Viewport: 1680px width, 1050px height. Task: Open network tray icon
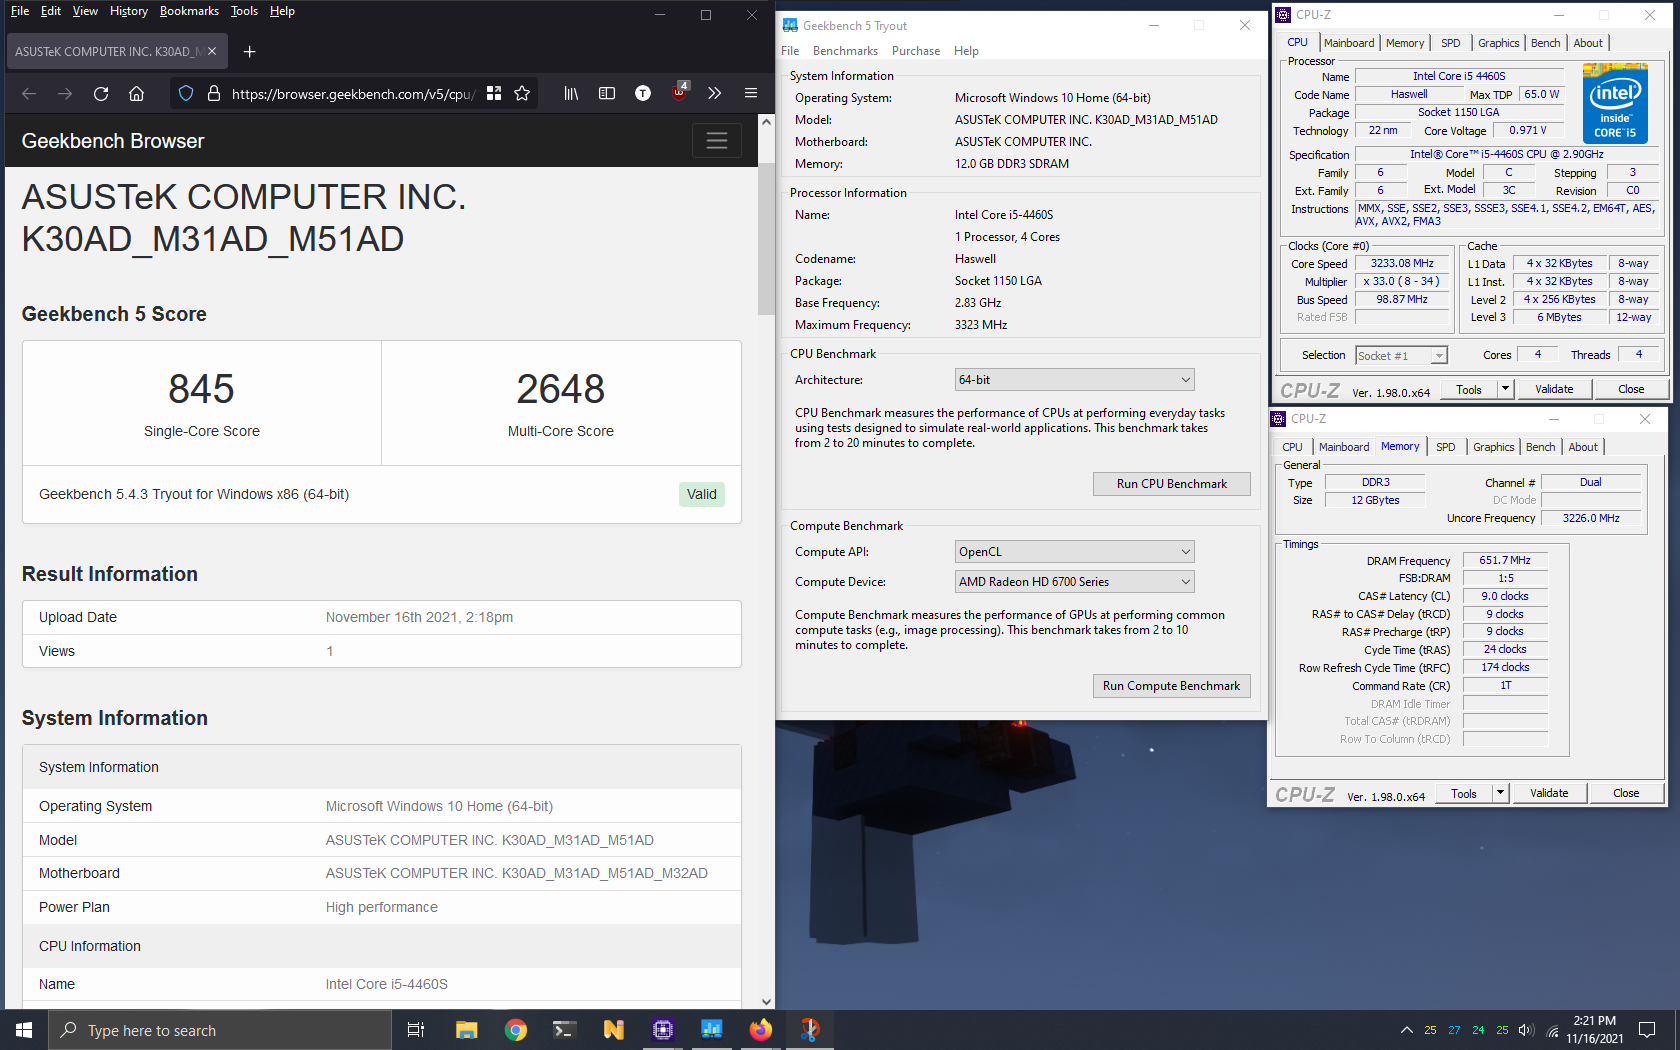1553,1030
